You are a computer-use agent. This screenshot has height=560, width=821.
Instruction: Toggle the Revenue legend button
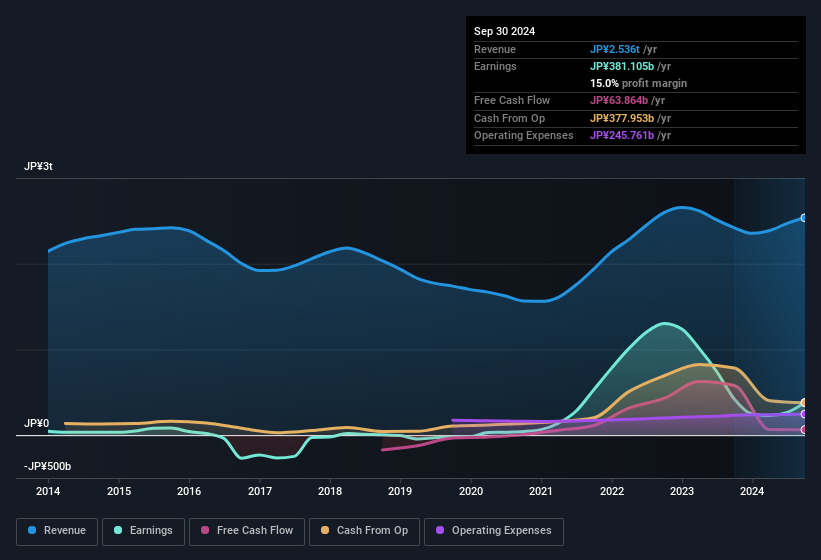coord(57,531)
